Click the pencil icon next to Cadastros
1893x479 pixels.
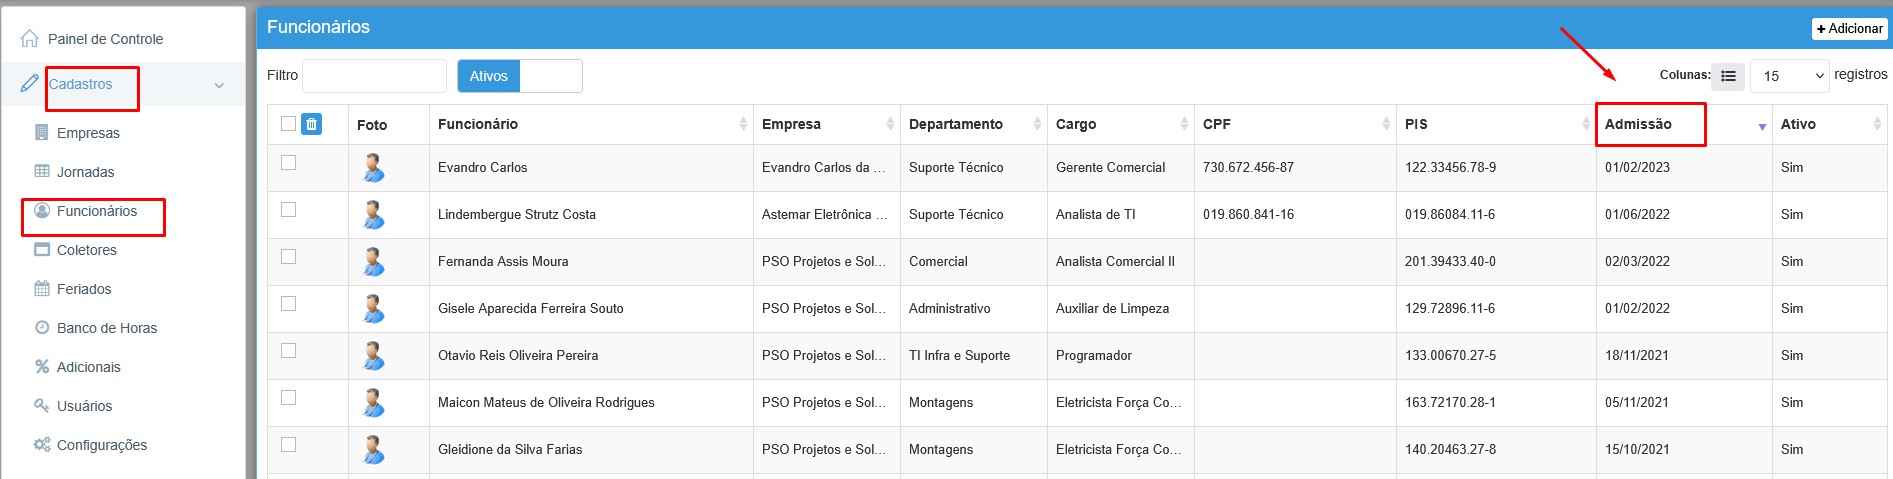tap(30, 84)
